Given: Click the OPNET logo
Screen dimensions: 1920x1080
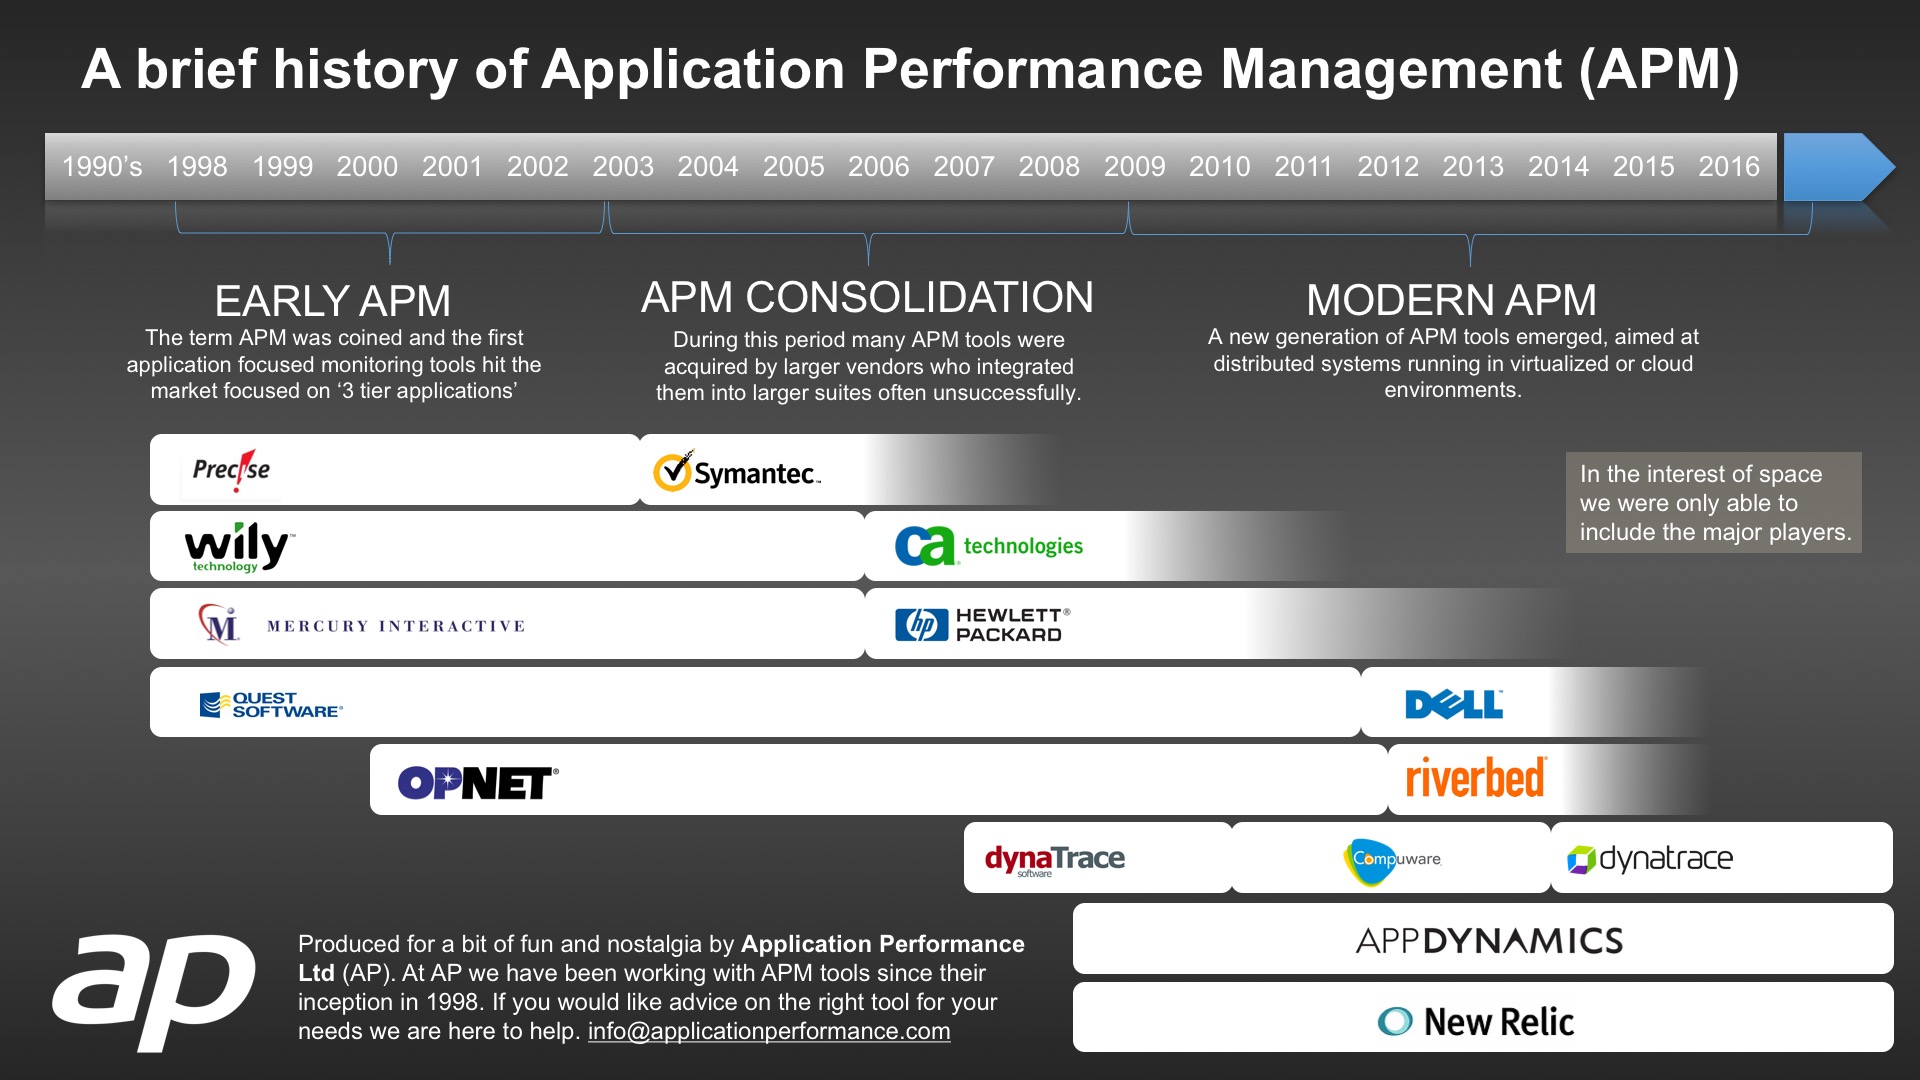Looking at the screenshot, I should 477,782.
